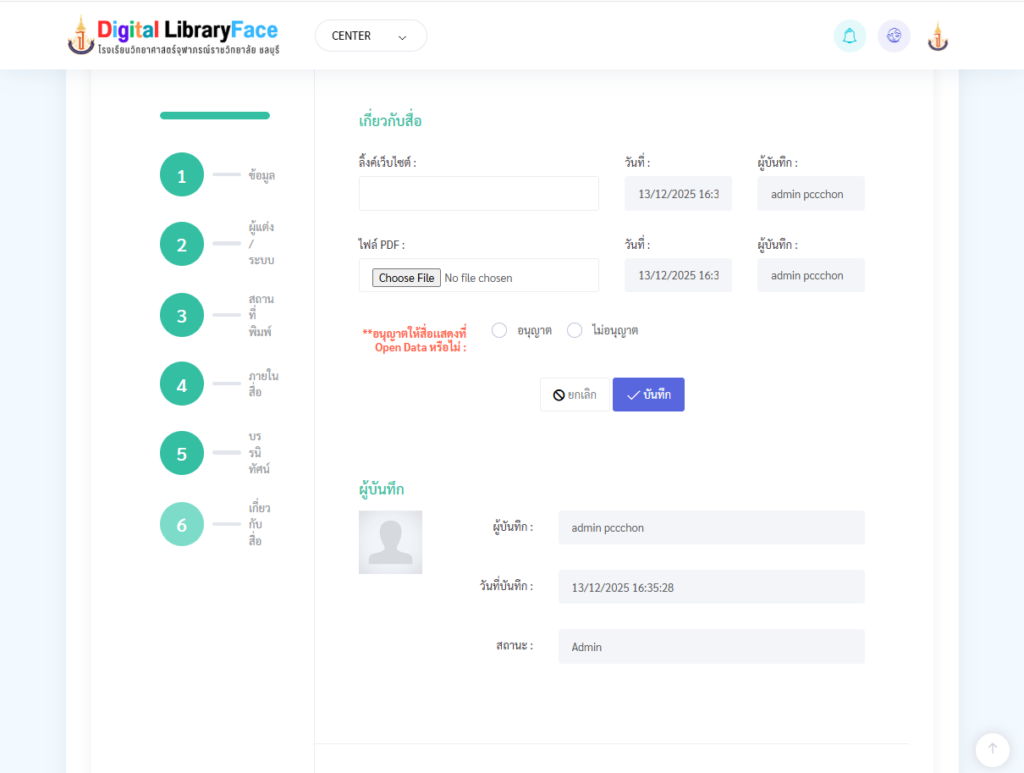Click the user avatar placeholder thumbnail

tap(390, 542)
